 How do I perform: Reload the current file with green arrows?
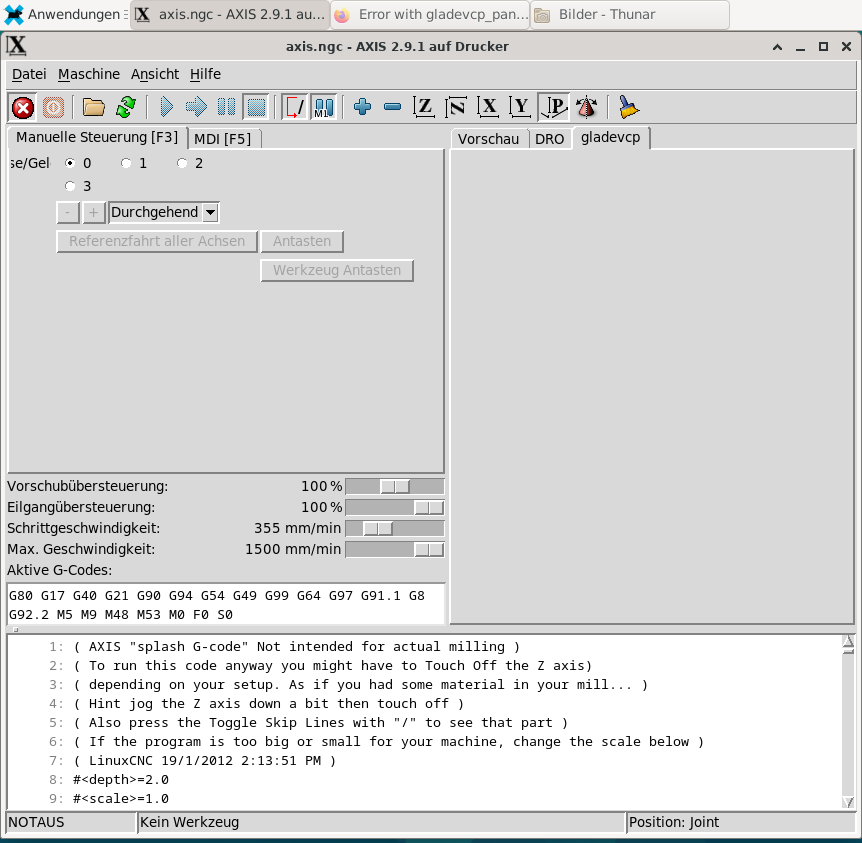tap(126, 107)
